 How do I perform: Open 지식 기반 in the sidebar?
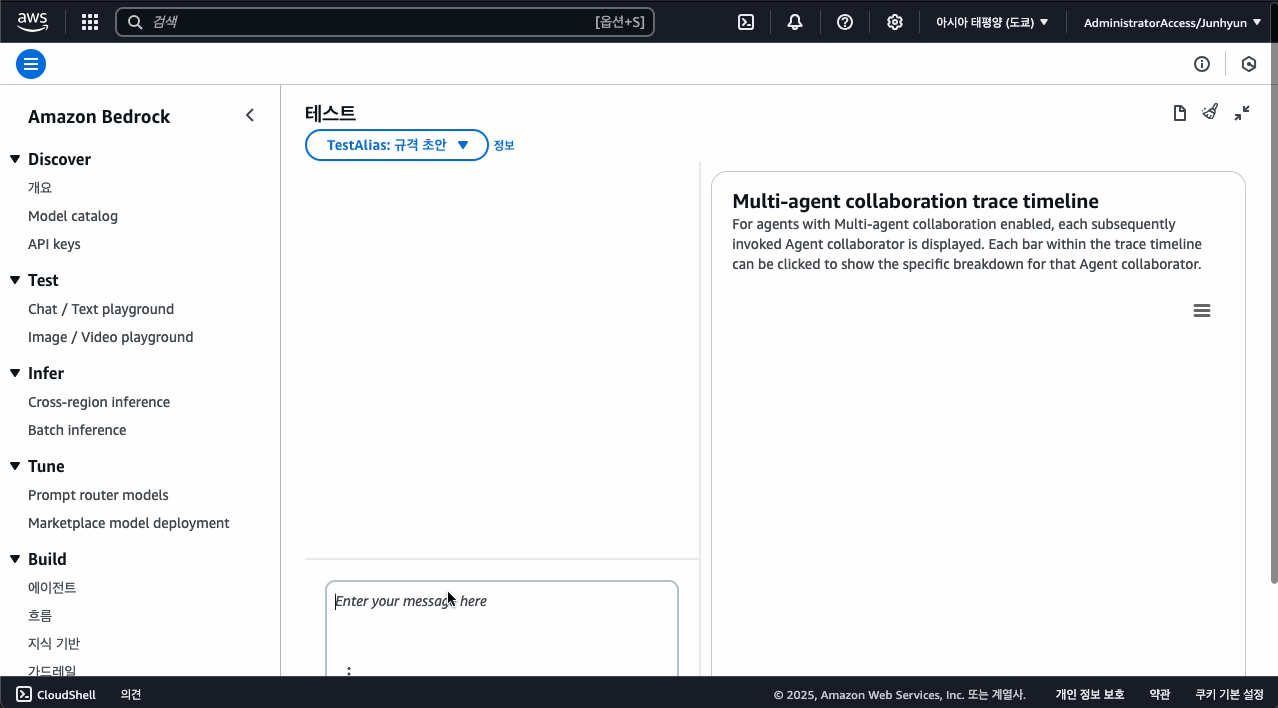(x=54, y=644)
